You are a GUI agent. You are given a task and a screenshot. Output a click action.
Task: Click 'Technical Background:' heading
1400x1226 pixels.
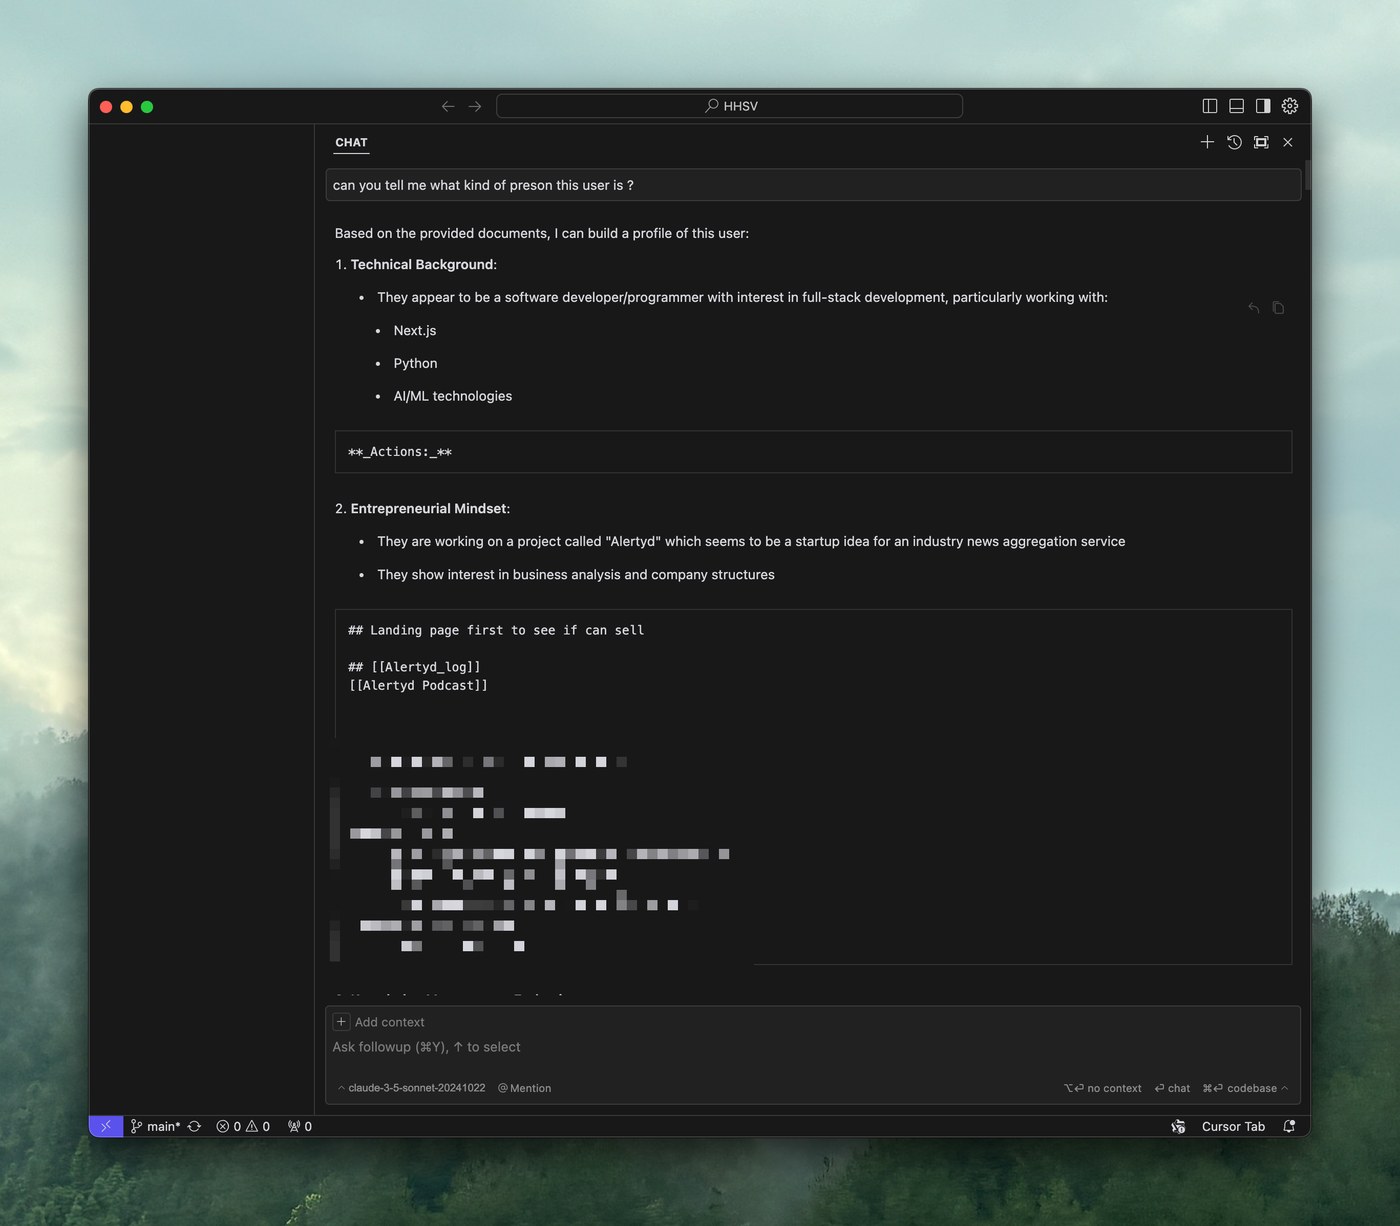pos(423,264)
